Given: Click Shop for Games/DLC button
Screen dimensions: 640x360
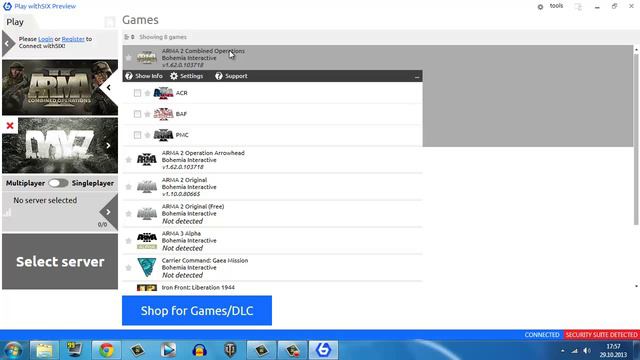Looking at the screenshot, I should pos(197,311).
